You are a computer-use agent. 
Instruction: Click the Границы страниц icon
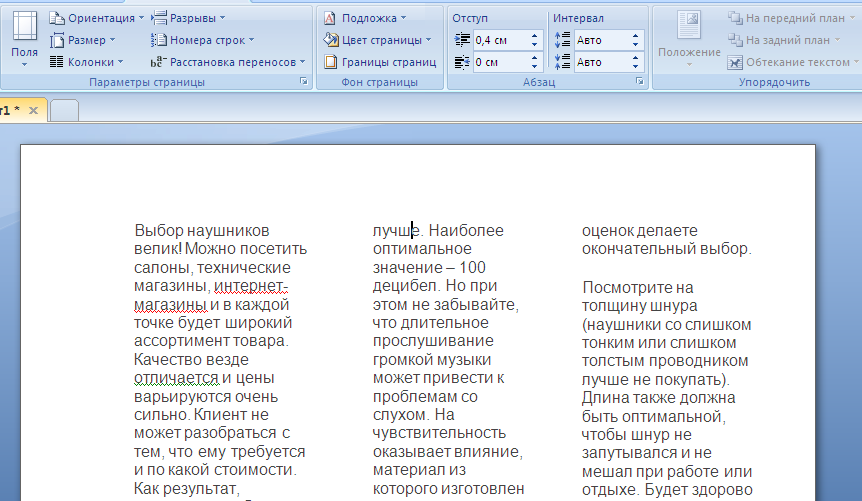pyautogui.click(x=330, y=62)
